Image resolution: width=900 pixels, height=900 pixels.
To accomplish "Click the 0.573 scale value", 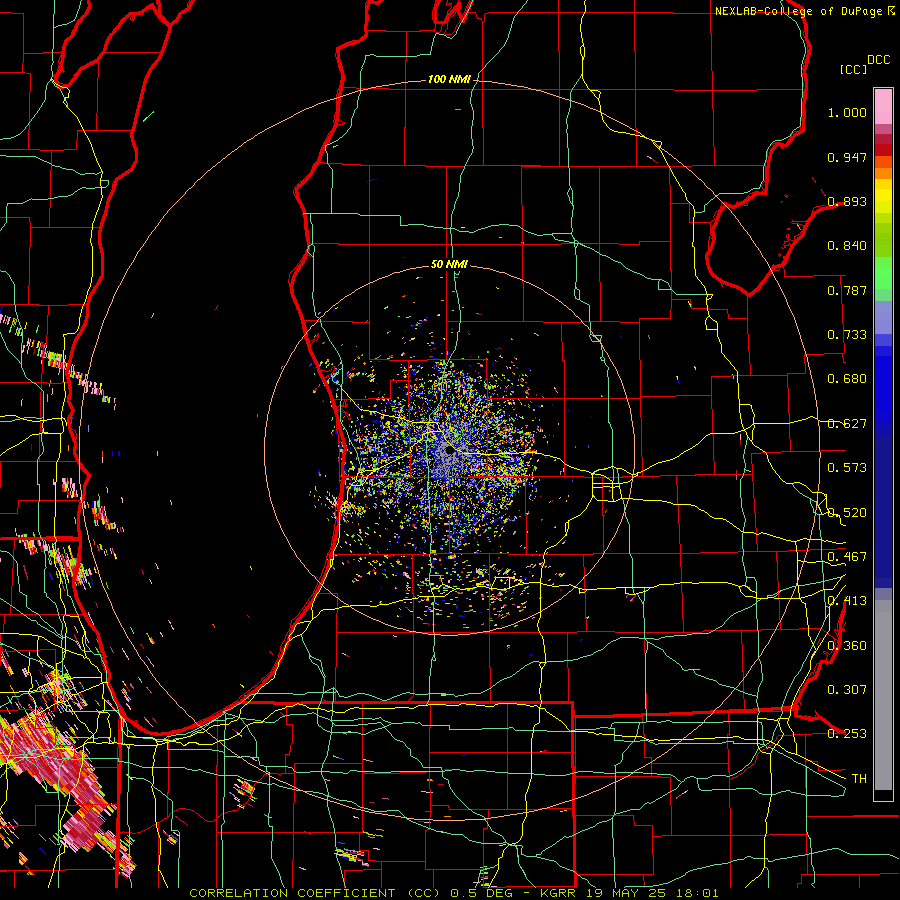I will click(x=847, y=468).
